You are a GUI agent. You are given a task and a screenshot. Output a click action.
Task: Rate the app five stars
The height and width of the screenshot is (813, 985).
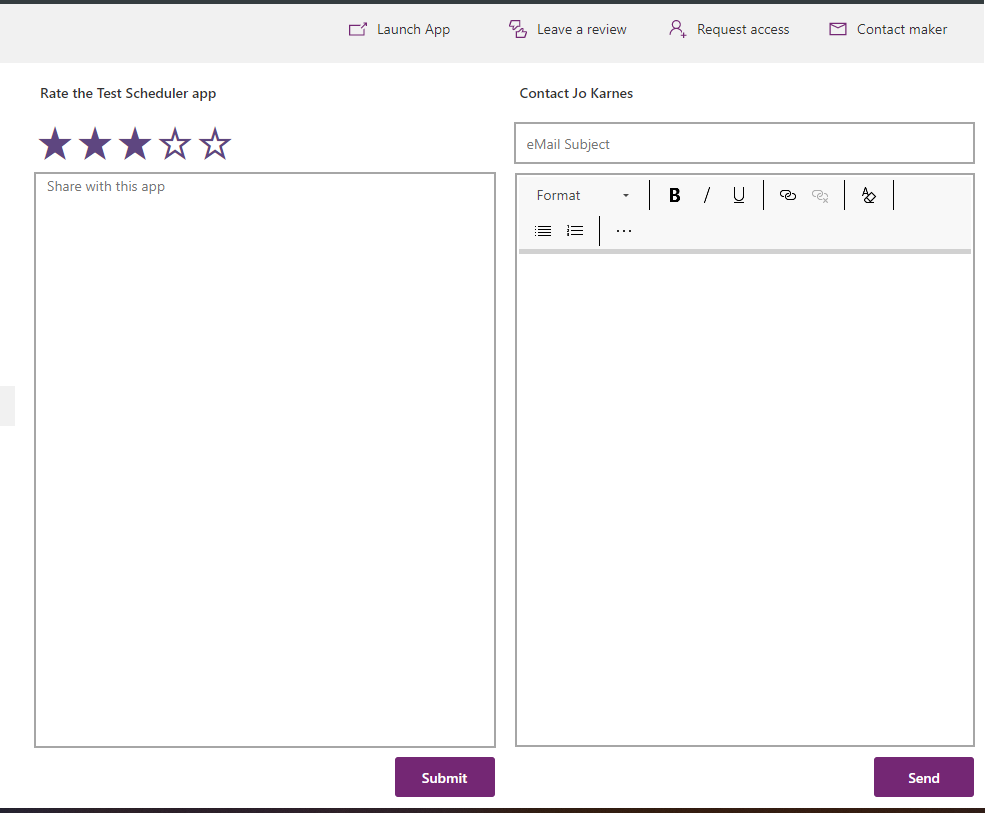coord(215,144)
